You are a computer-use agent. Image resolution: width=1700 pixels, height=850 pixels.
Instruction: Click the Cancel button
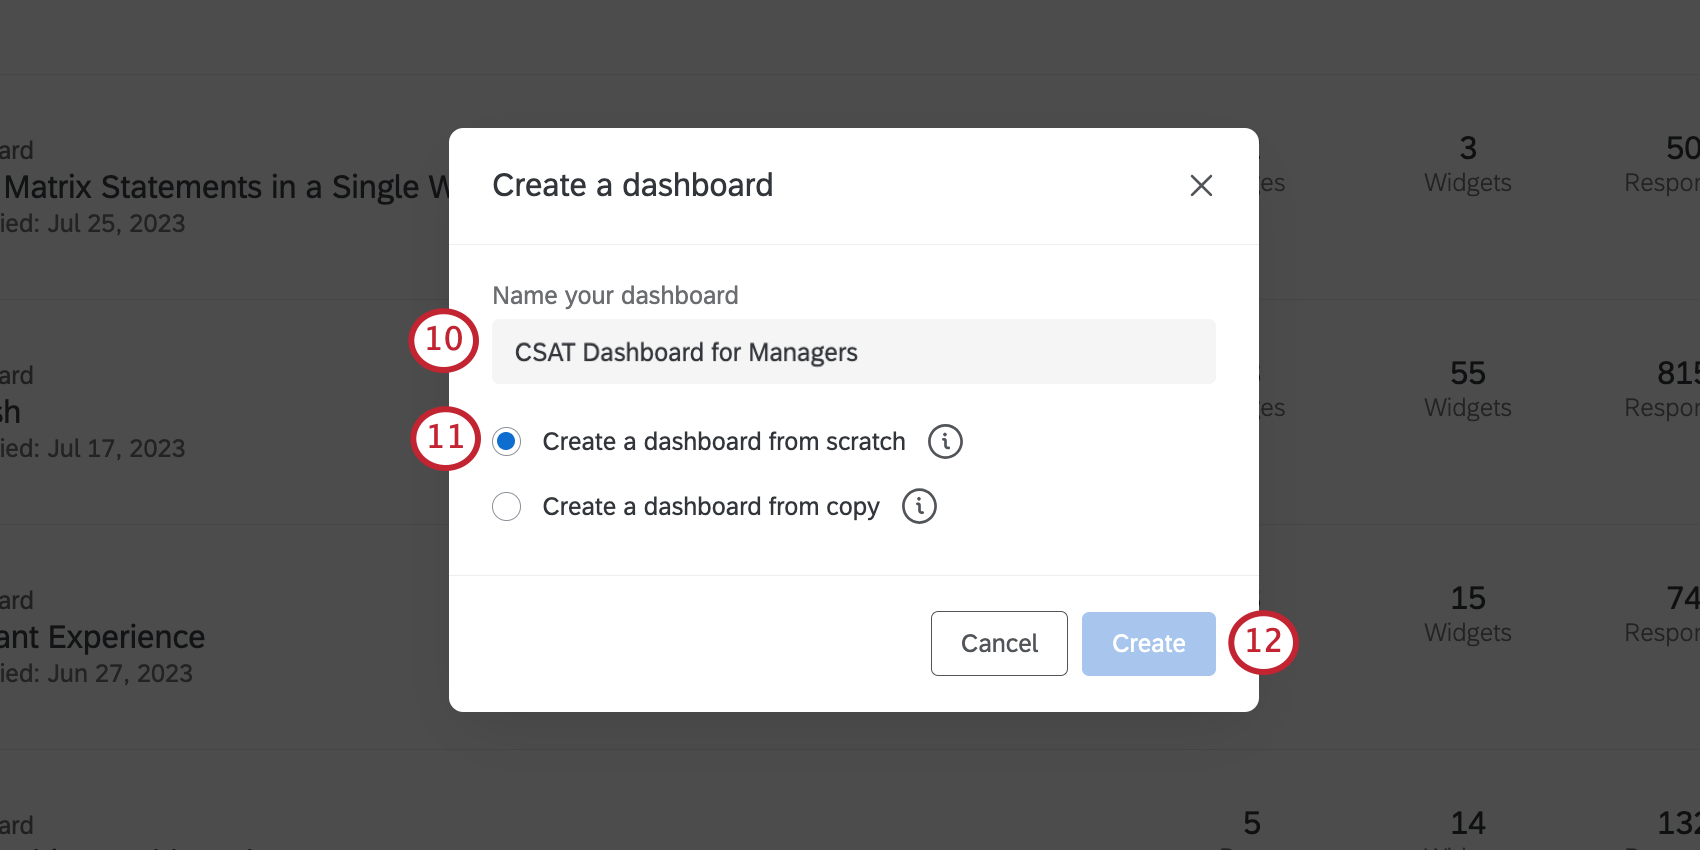tap(998, 643)
